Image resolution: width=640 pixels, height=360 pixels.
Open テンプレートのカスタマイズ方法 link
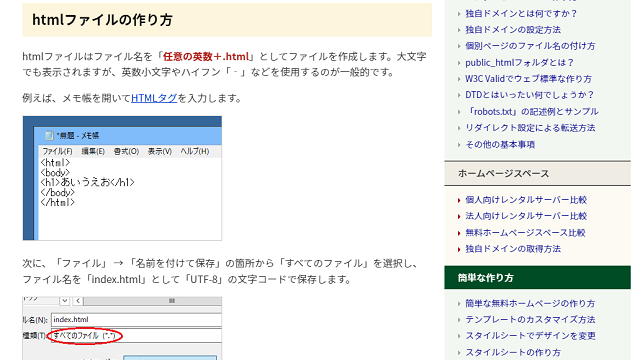(530, 319)
